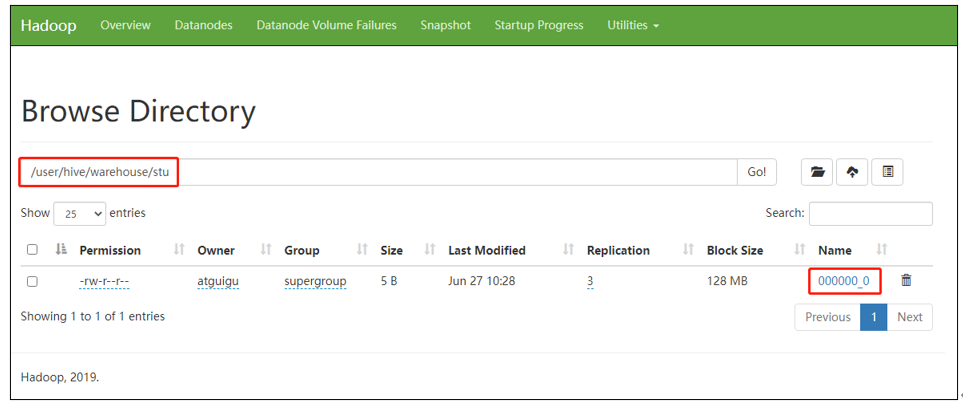Viewport: 963px width, 405px height.
Task: Expand the Utilities menu in navbar
Action: click(633, 25)
